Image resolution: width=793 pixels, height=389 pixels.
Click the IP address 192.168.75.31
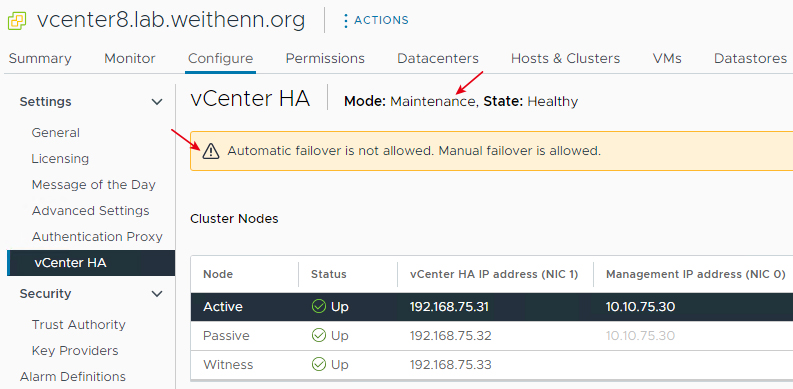(x=450, y=307)
